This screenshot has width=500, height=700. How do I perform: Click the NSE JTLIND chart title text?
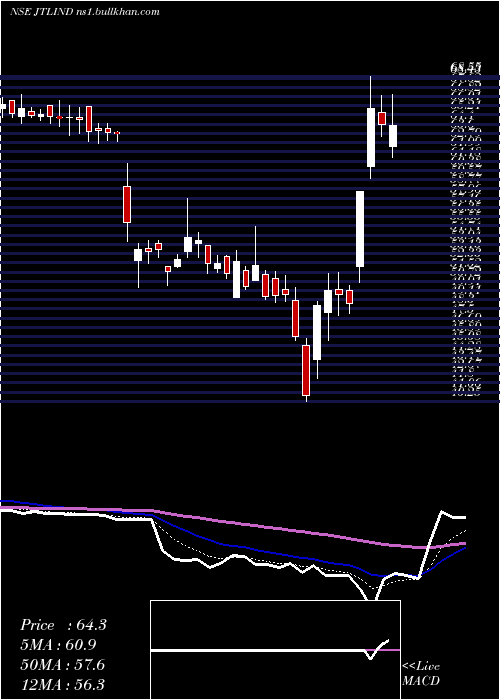[x=84, y=12]
